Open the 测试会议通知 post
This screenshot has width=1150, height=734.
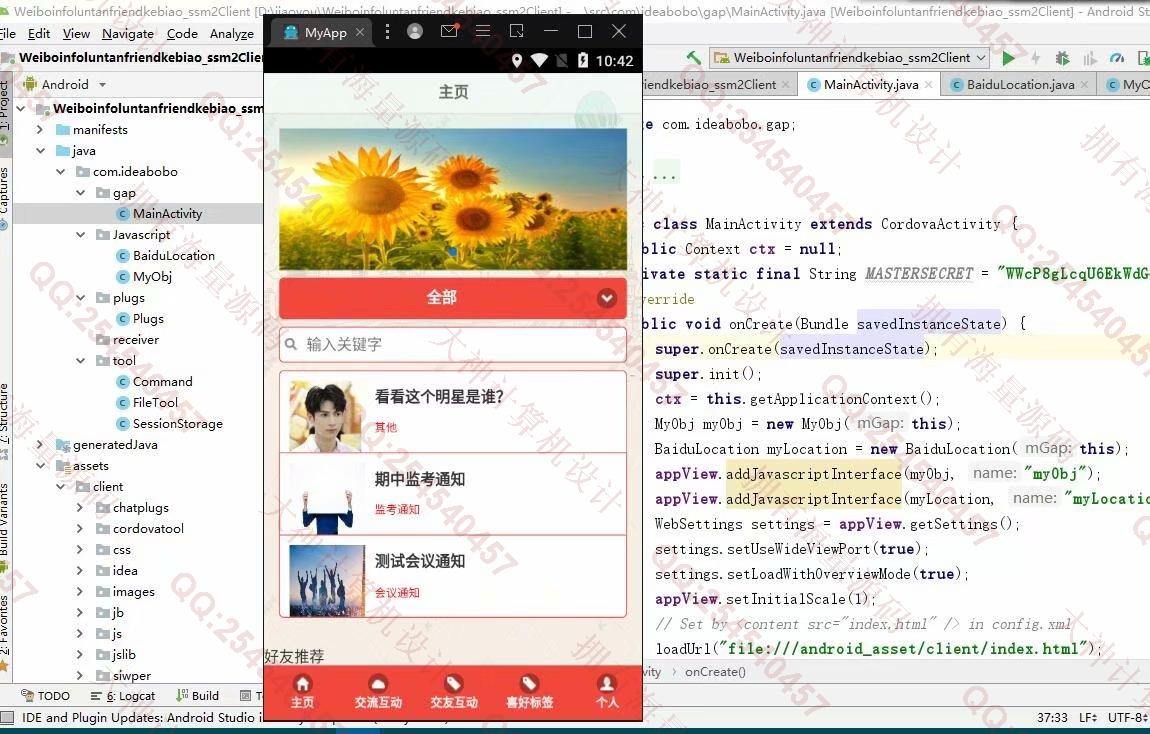(x=453, y=576)
